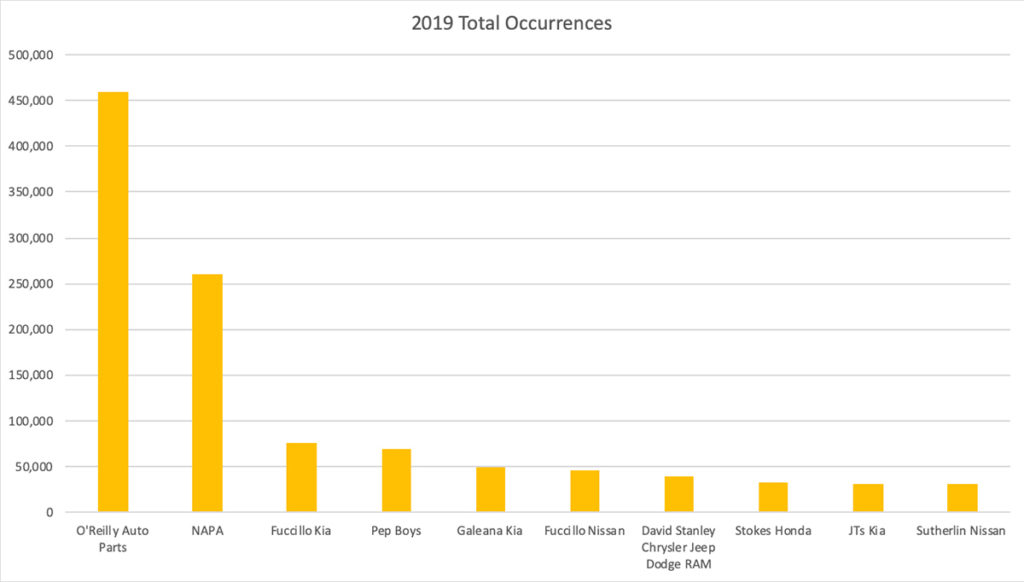Click the 'O'Reilly Auto Parts' axis label
The width and height of the screenshot is (1024, 582).
point(112,539)
